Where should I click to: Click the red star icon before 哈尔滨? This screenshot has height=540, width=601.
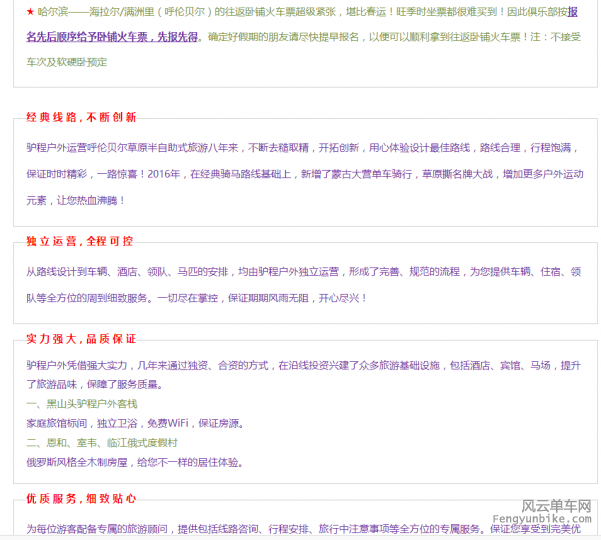point(30,12)
